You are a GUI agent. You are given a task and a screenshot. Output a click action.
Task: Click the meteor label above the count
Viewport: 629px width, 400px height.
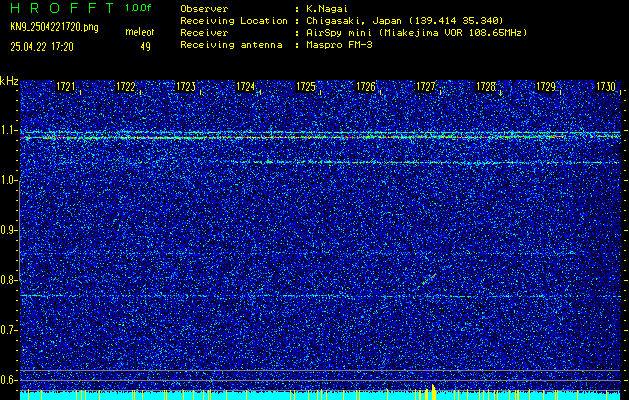coord(140,32)
